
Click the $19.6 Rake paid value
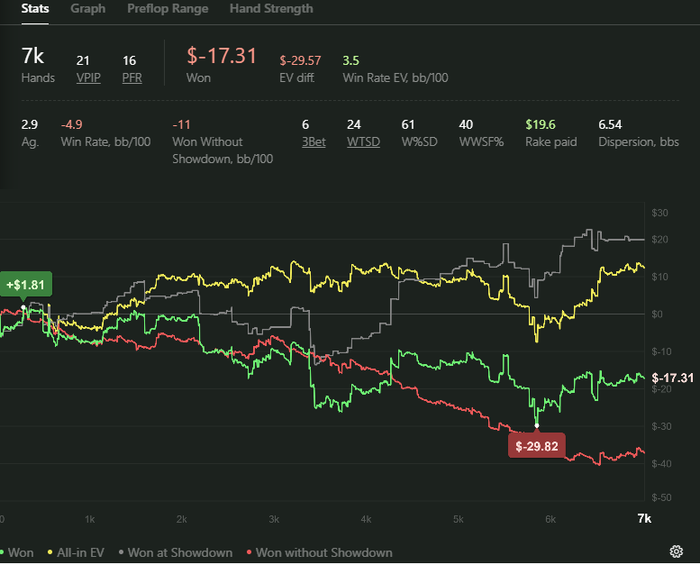tap(540, 125)
